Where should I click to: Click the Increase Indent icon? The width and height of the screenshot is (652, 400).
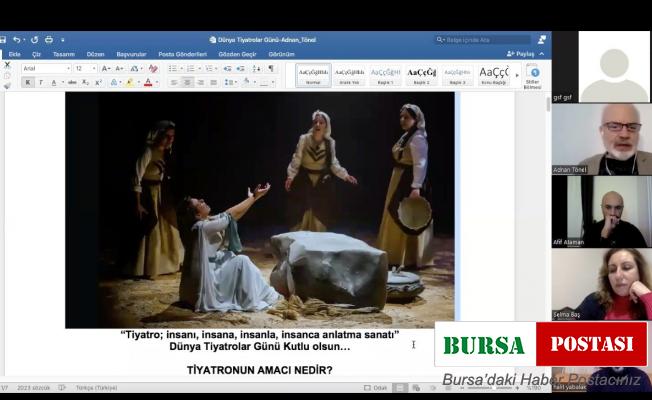[x=240, y=68]
